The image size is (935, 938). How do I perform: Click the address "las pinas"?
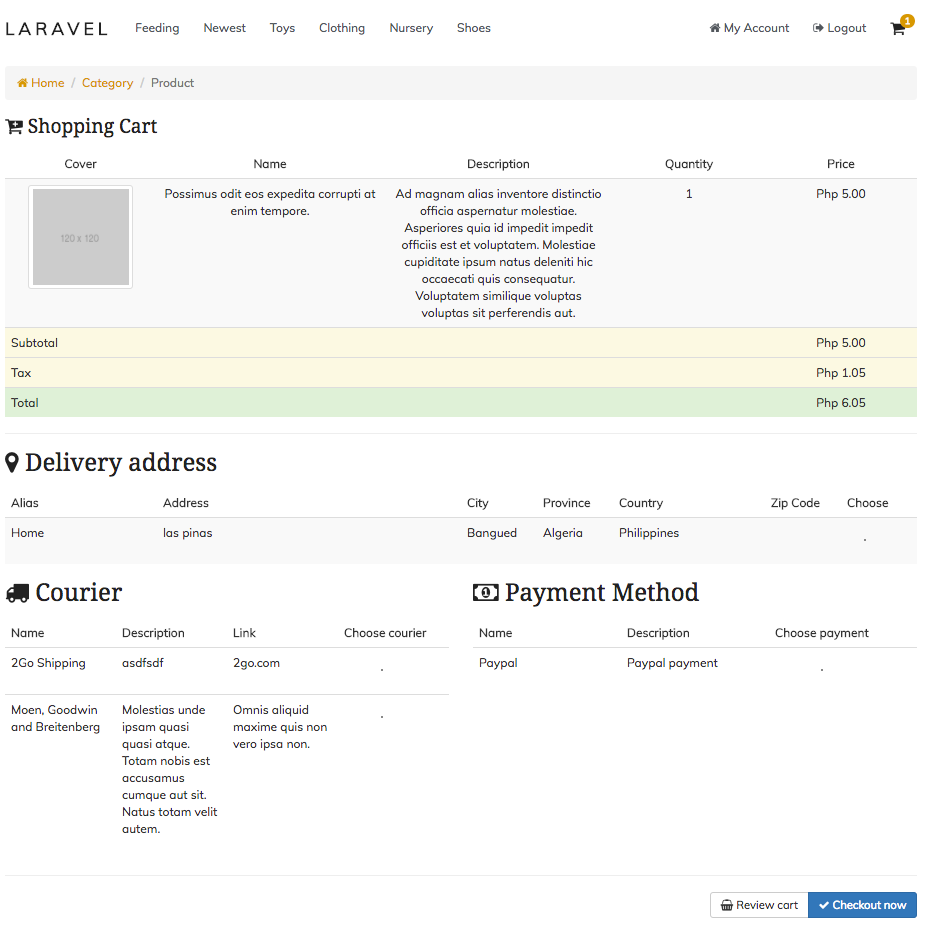pyautogui.click(x=187, y=534)
